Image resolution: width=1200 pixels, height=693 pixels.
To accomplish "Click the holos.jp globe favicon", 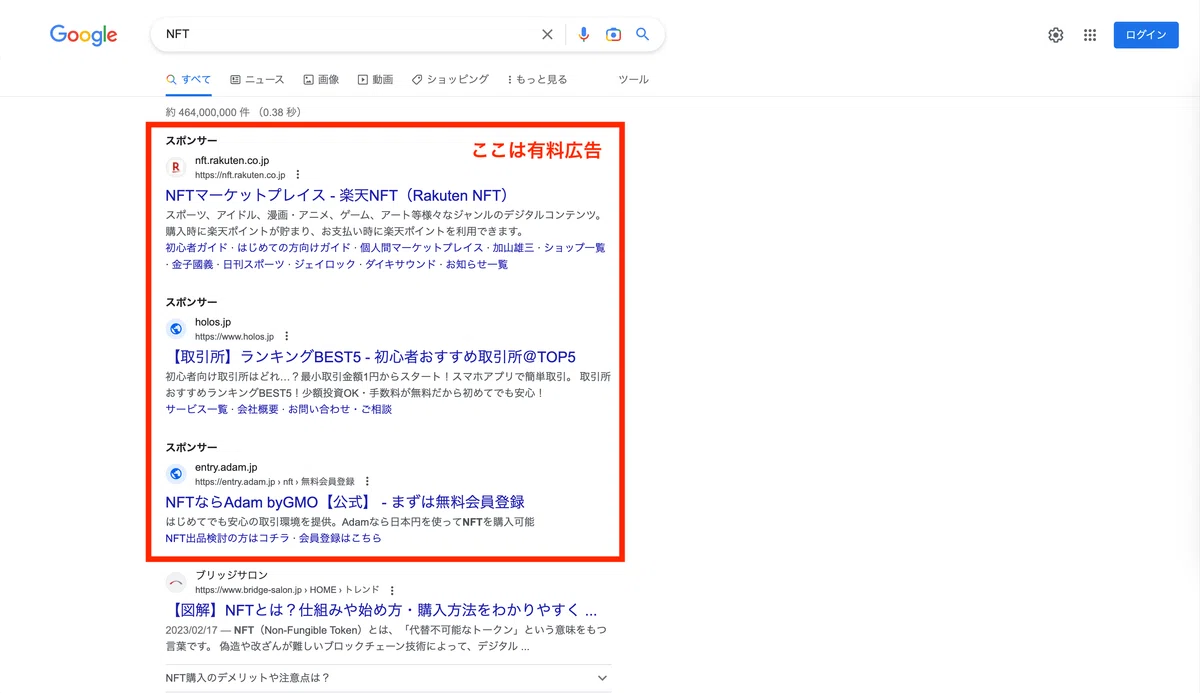I will 176,329.
